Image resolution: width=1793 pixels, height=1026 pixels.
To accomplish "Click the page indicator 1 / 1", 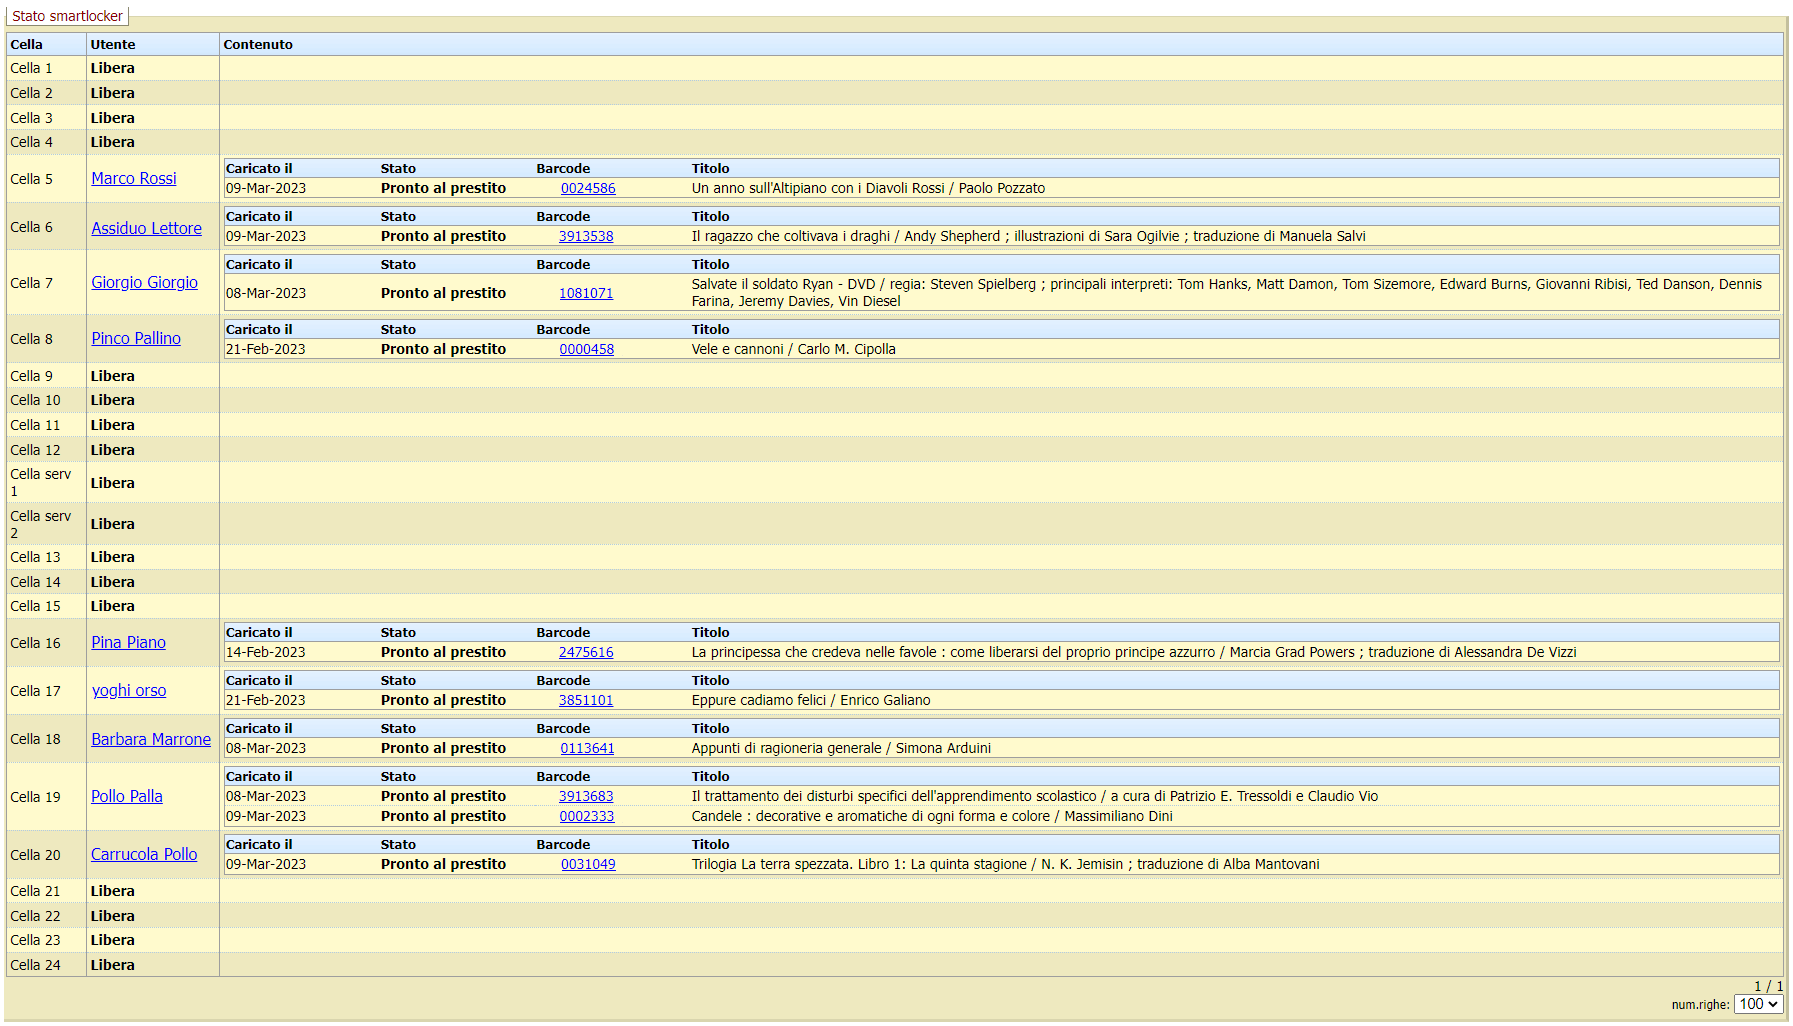I will click(x=1767, y=985).
